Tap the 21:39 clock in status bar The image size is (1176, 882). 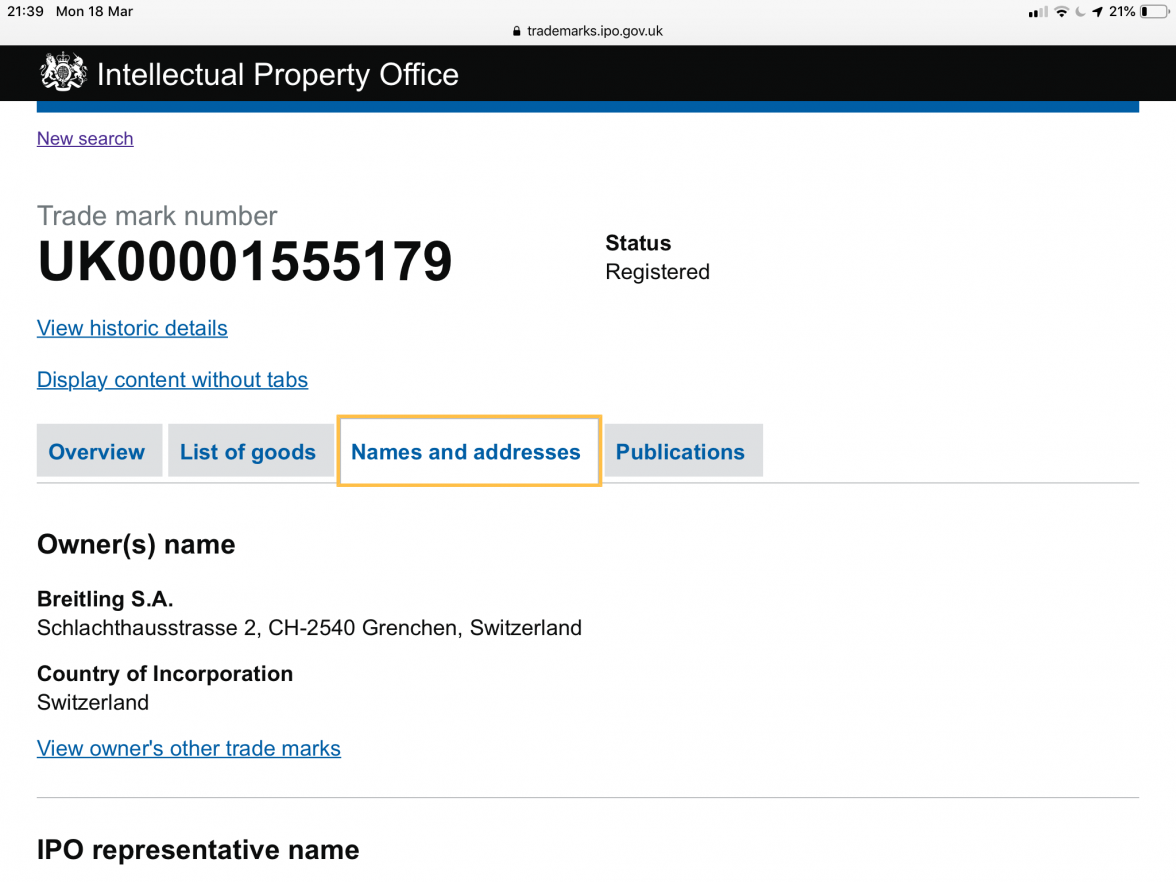[25, 12]
